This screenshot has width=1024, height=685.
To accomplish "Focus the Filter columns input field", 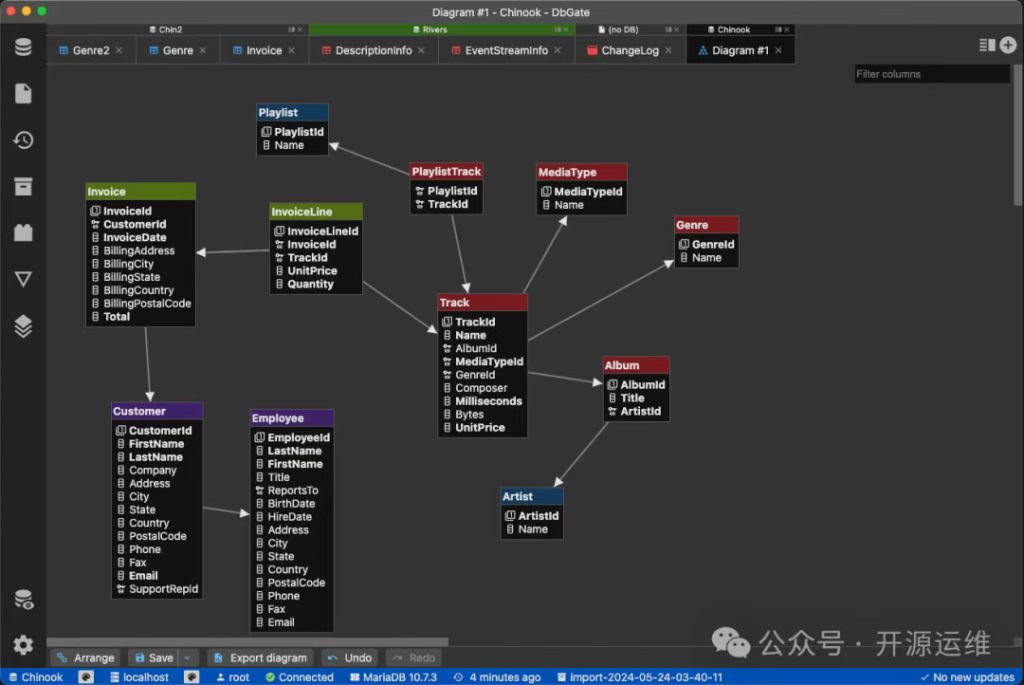I will pyautogui.click(x=930, y=74).
